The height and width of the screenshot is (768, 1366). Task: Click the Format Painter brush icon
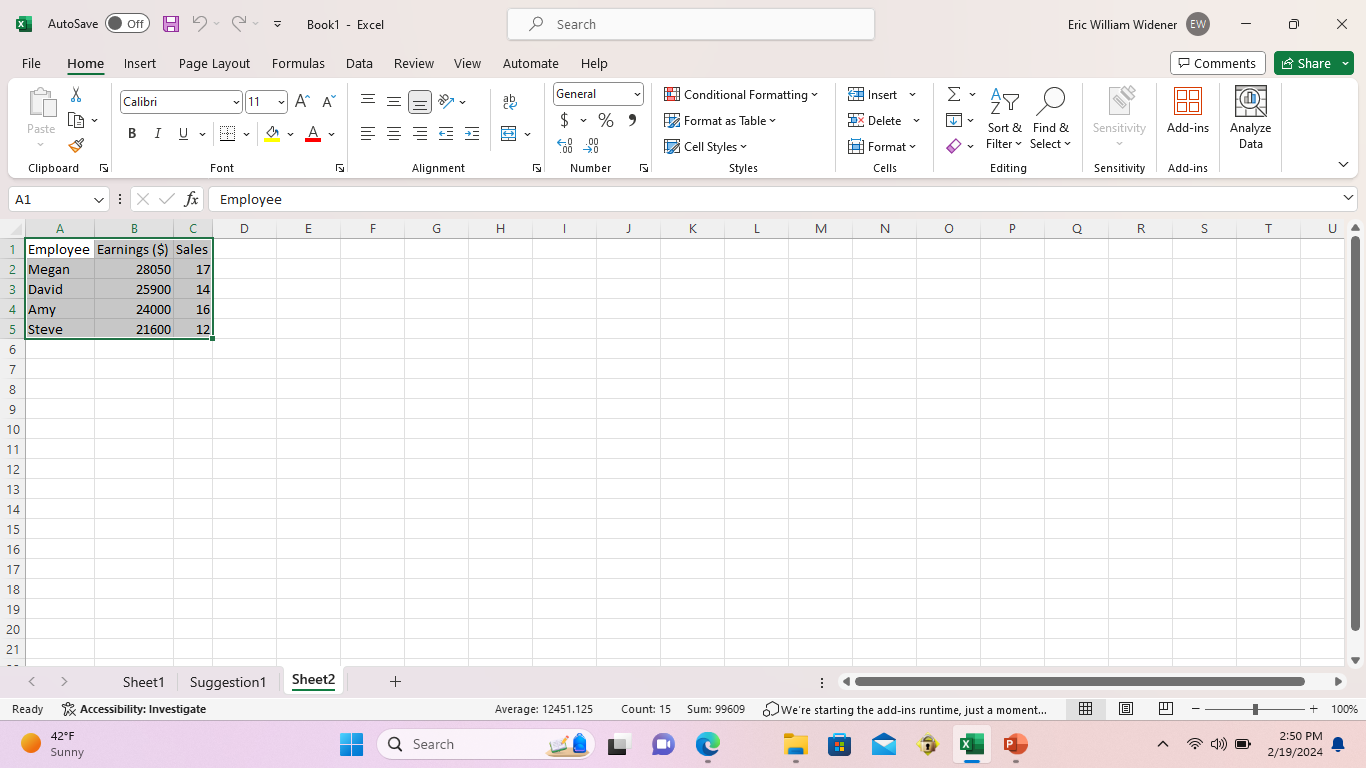click(76, 145)
